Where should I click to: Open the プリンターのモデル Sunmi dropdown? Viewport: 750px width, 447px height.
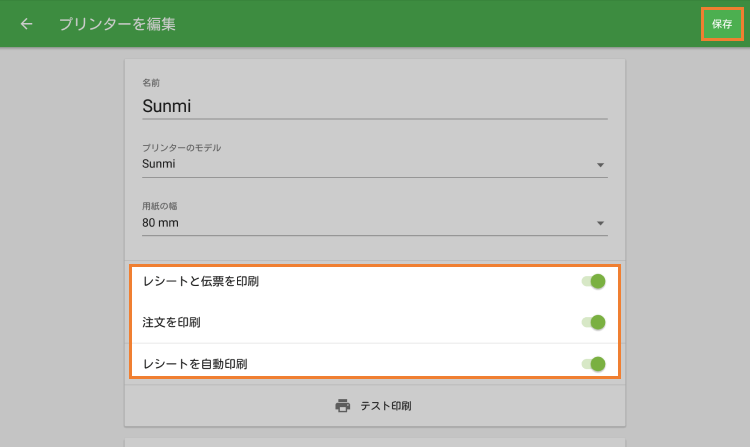click(x=370, y=164)
